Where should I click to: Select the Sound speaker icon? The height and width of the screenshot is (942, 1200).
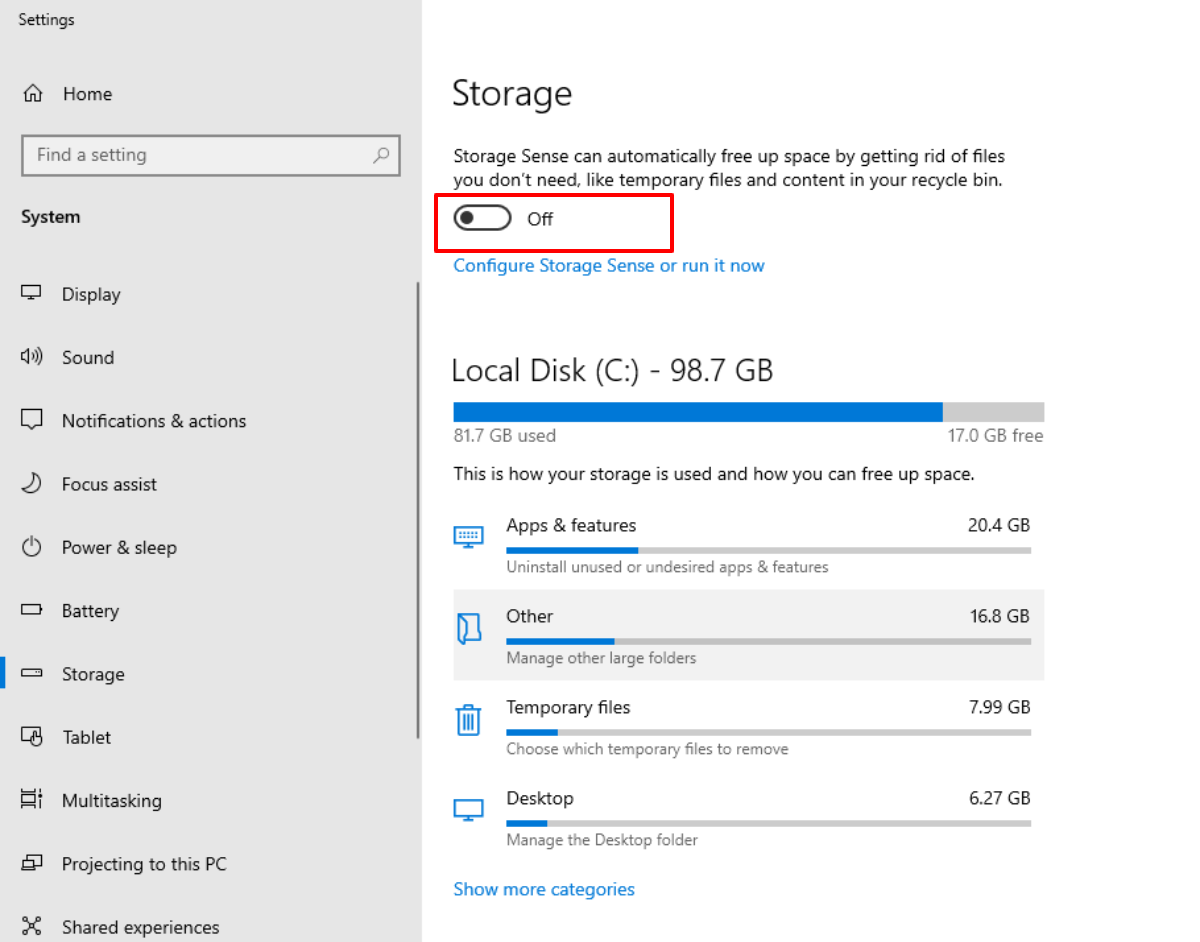point(33,357)
